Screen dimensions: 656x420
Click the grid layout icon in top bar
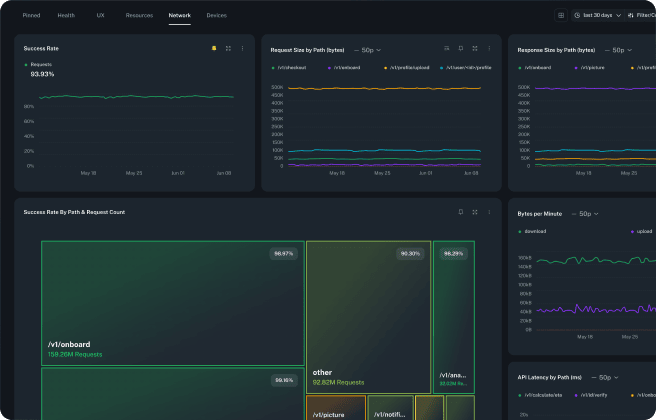tap(561, 16)
